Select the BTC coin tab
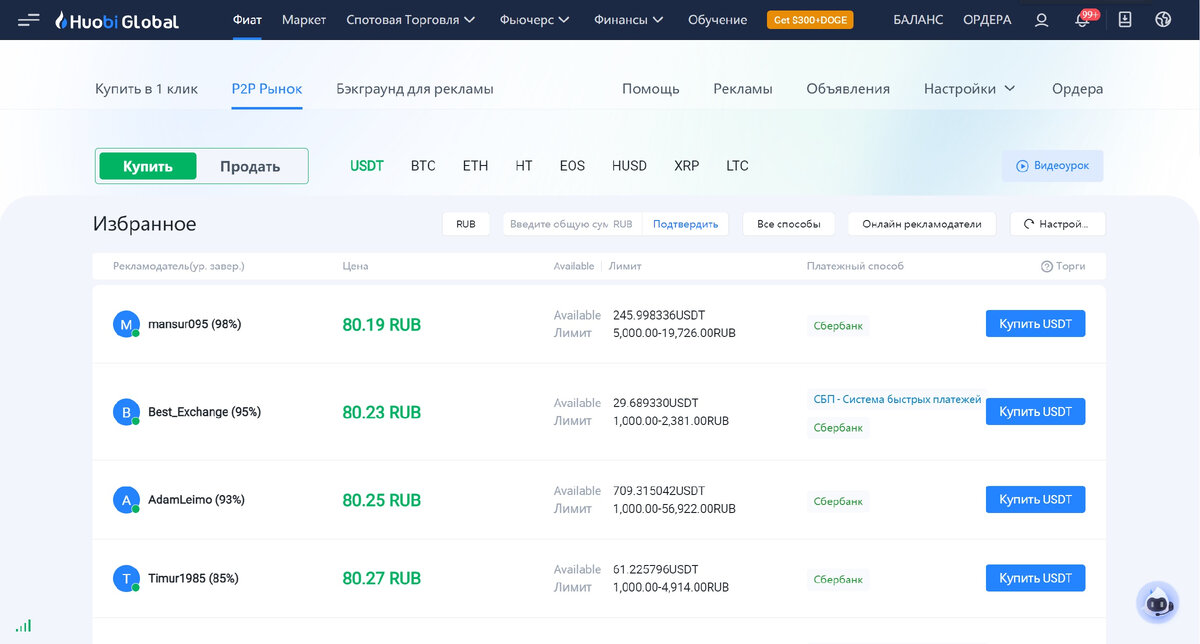This screenshot has height=644, width=1200. [423, 166]
